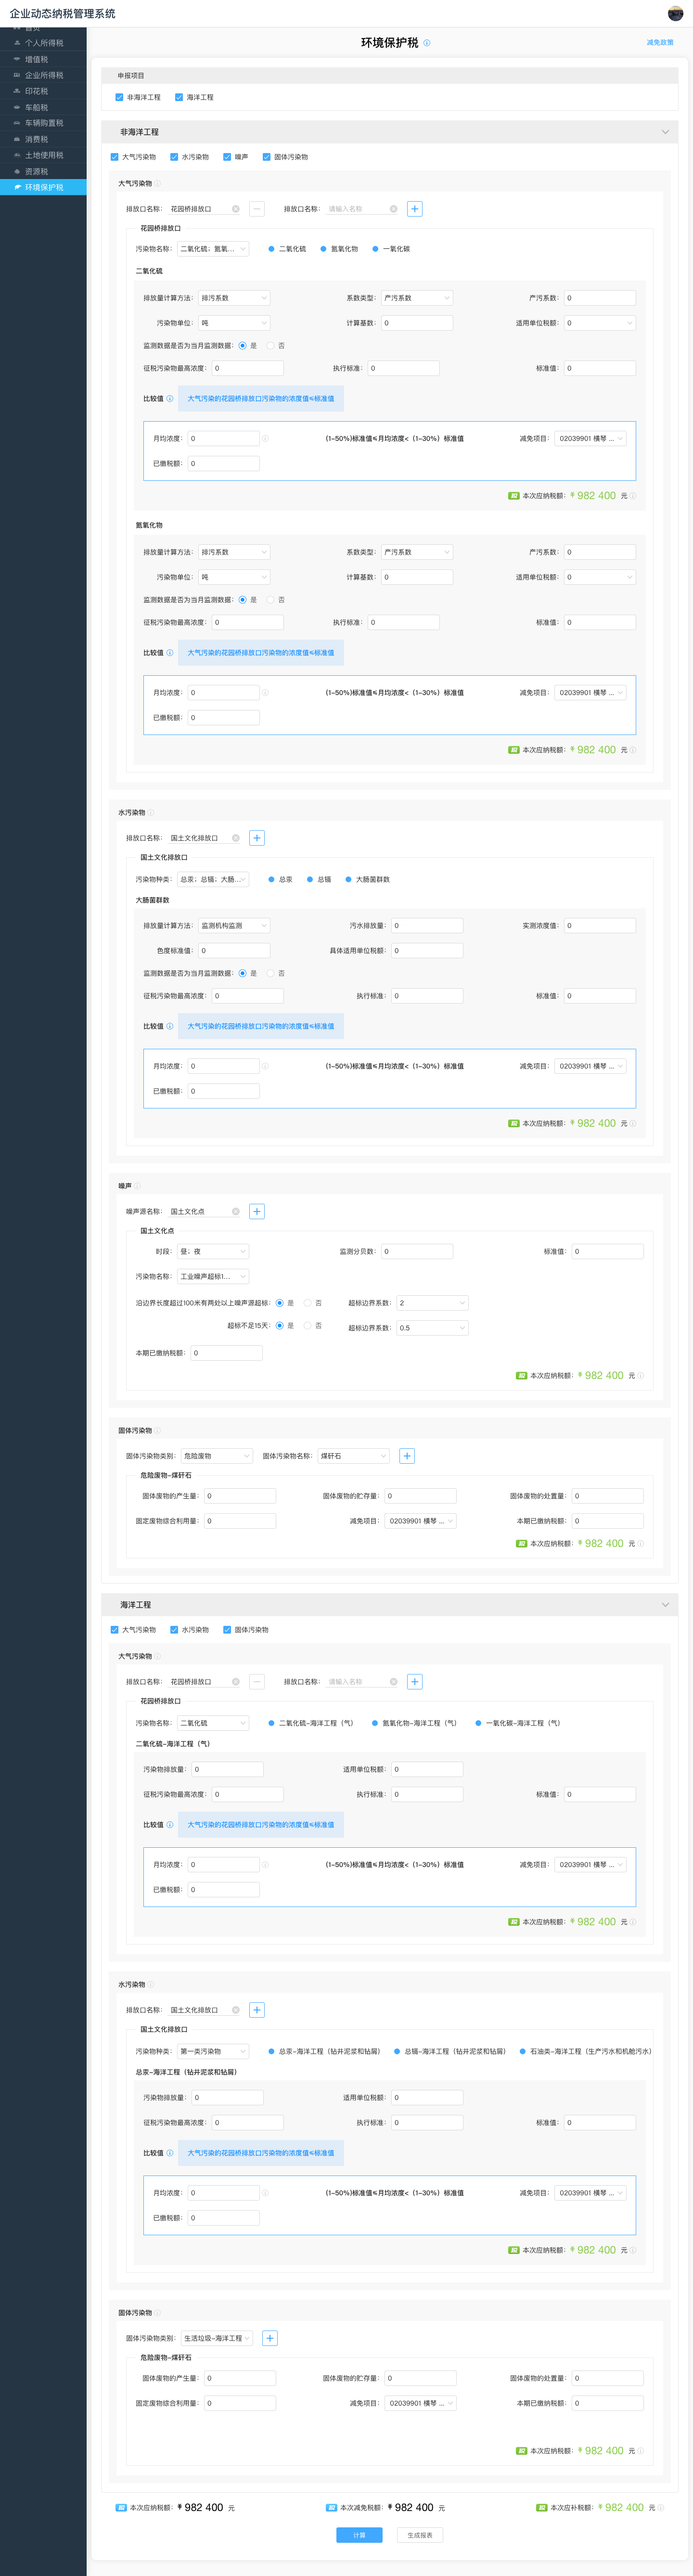This screenshot has width=693, height=2576.
Task: Click plus button beside 非海洋工程 国土文化排放口
Action: (257, 838)
